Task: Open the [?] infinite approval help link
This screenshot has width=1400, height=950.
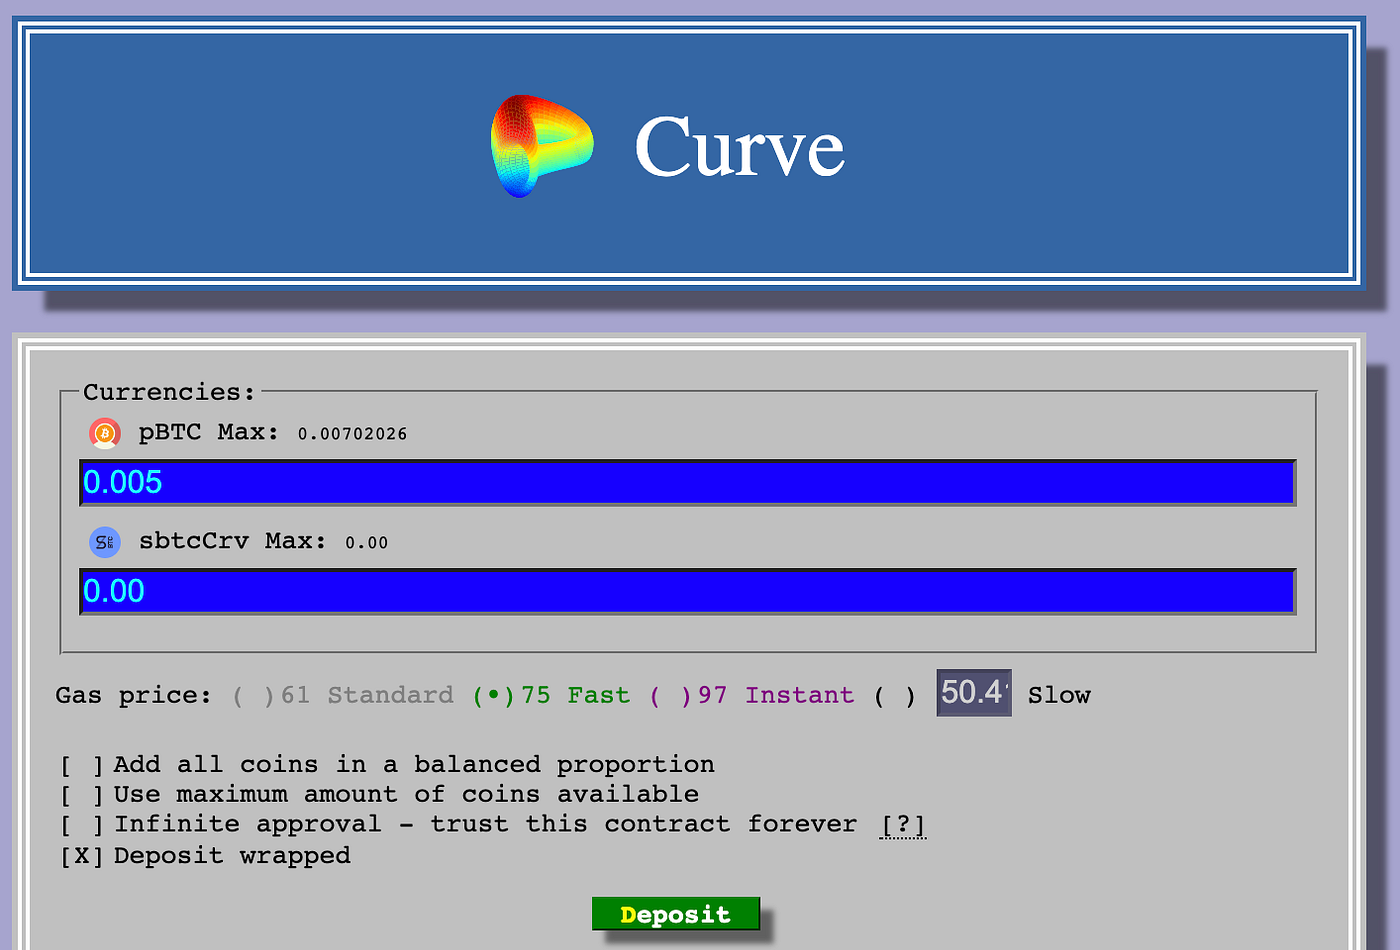Action: (x=903, y=825)
